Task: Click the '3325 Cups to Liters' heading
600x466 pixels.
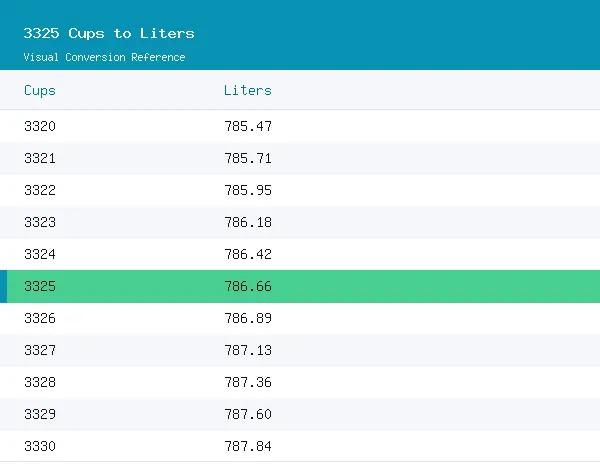Action: coord(109,34)
